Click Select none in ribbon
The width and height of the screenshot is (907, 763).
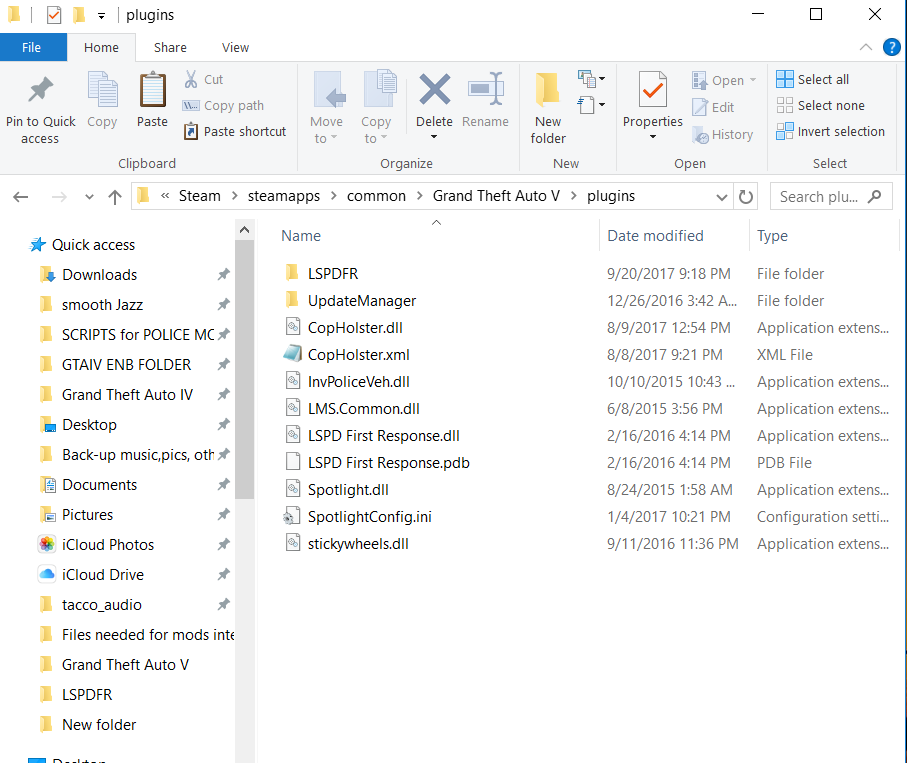point(820,105)
